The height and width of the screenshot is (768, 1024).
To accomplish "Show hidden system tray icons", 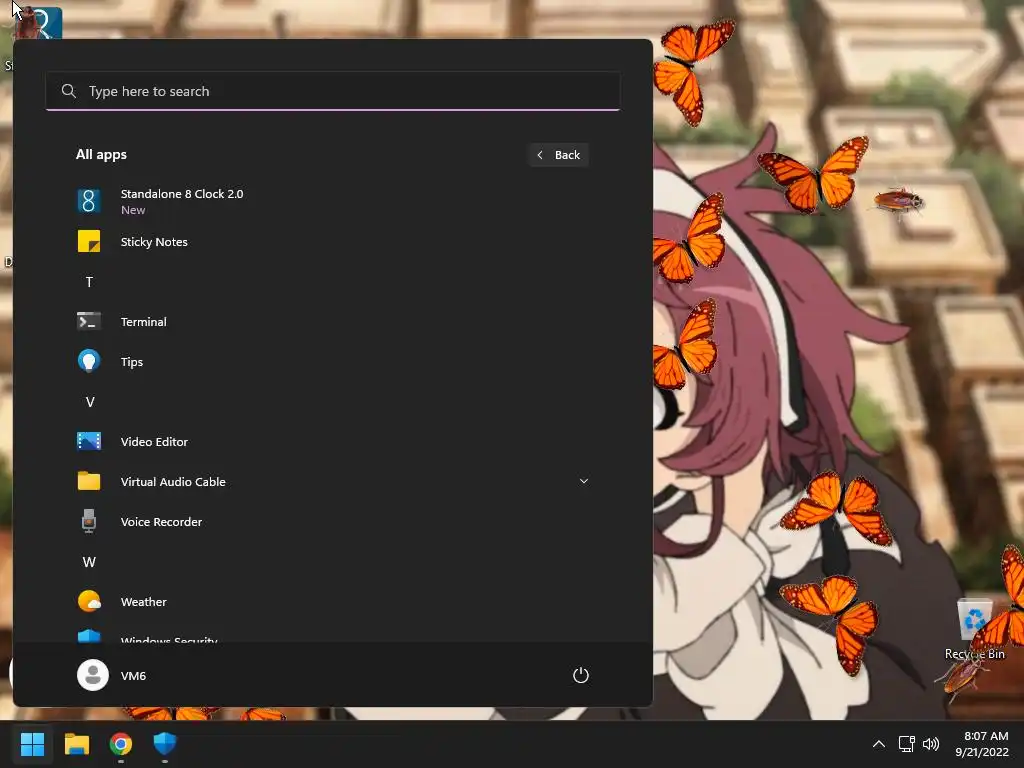I will [x=879, y=744].
